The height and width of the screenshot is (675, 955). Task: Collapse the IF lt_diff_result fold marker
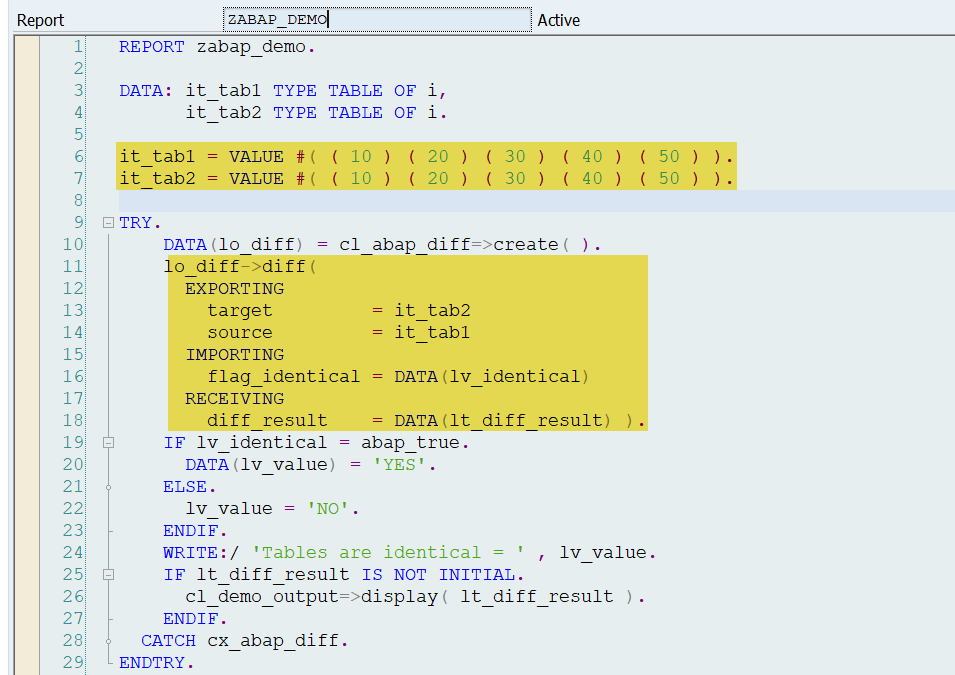108,575
